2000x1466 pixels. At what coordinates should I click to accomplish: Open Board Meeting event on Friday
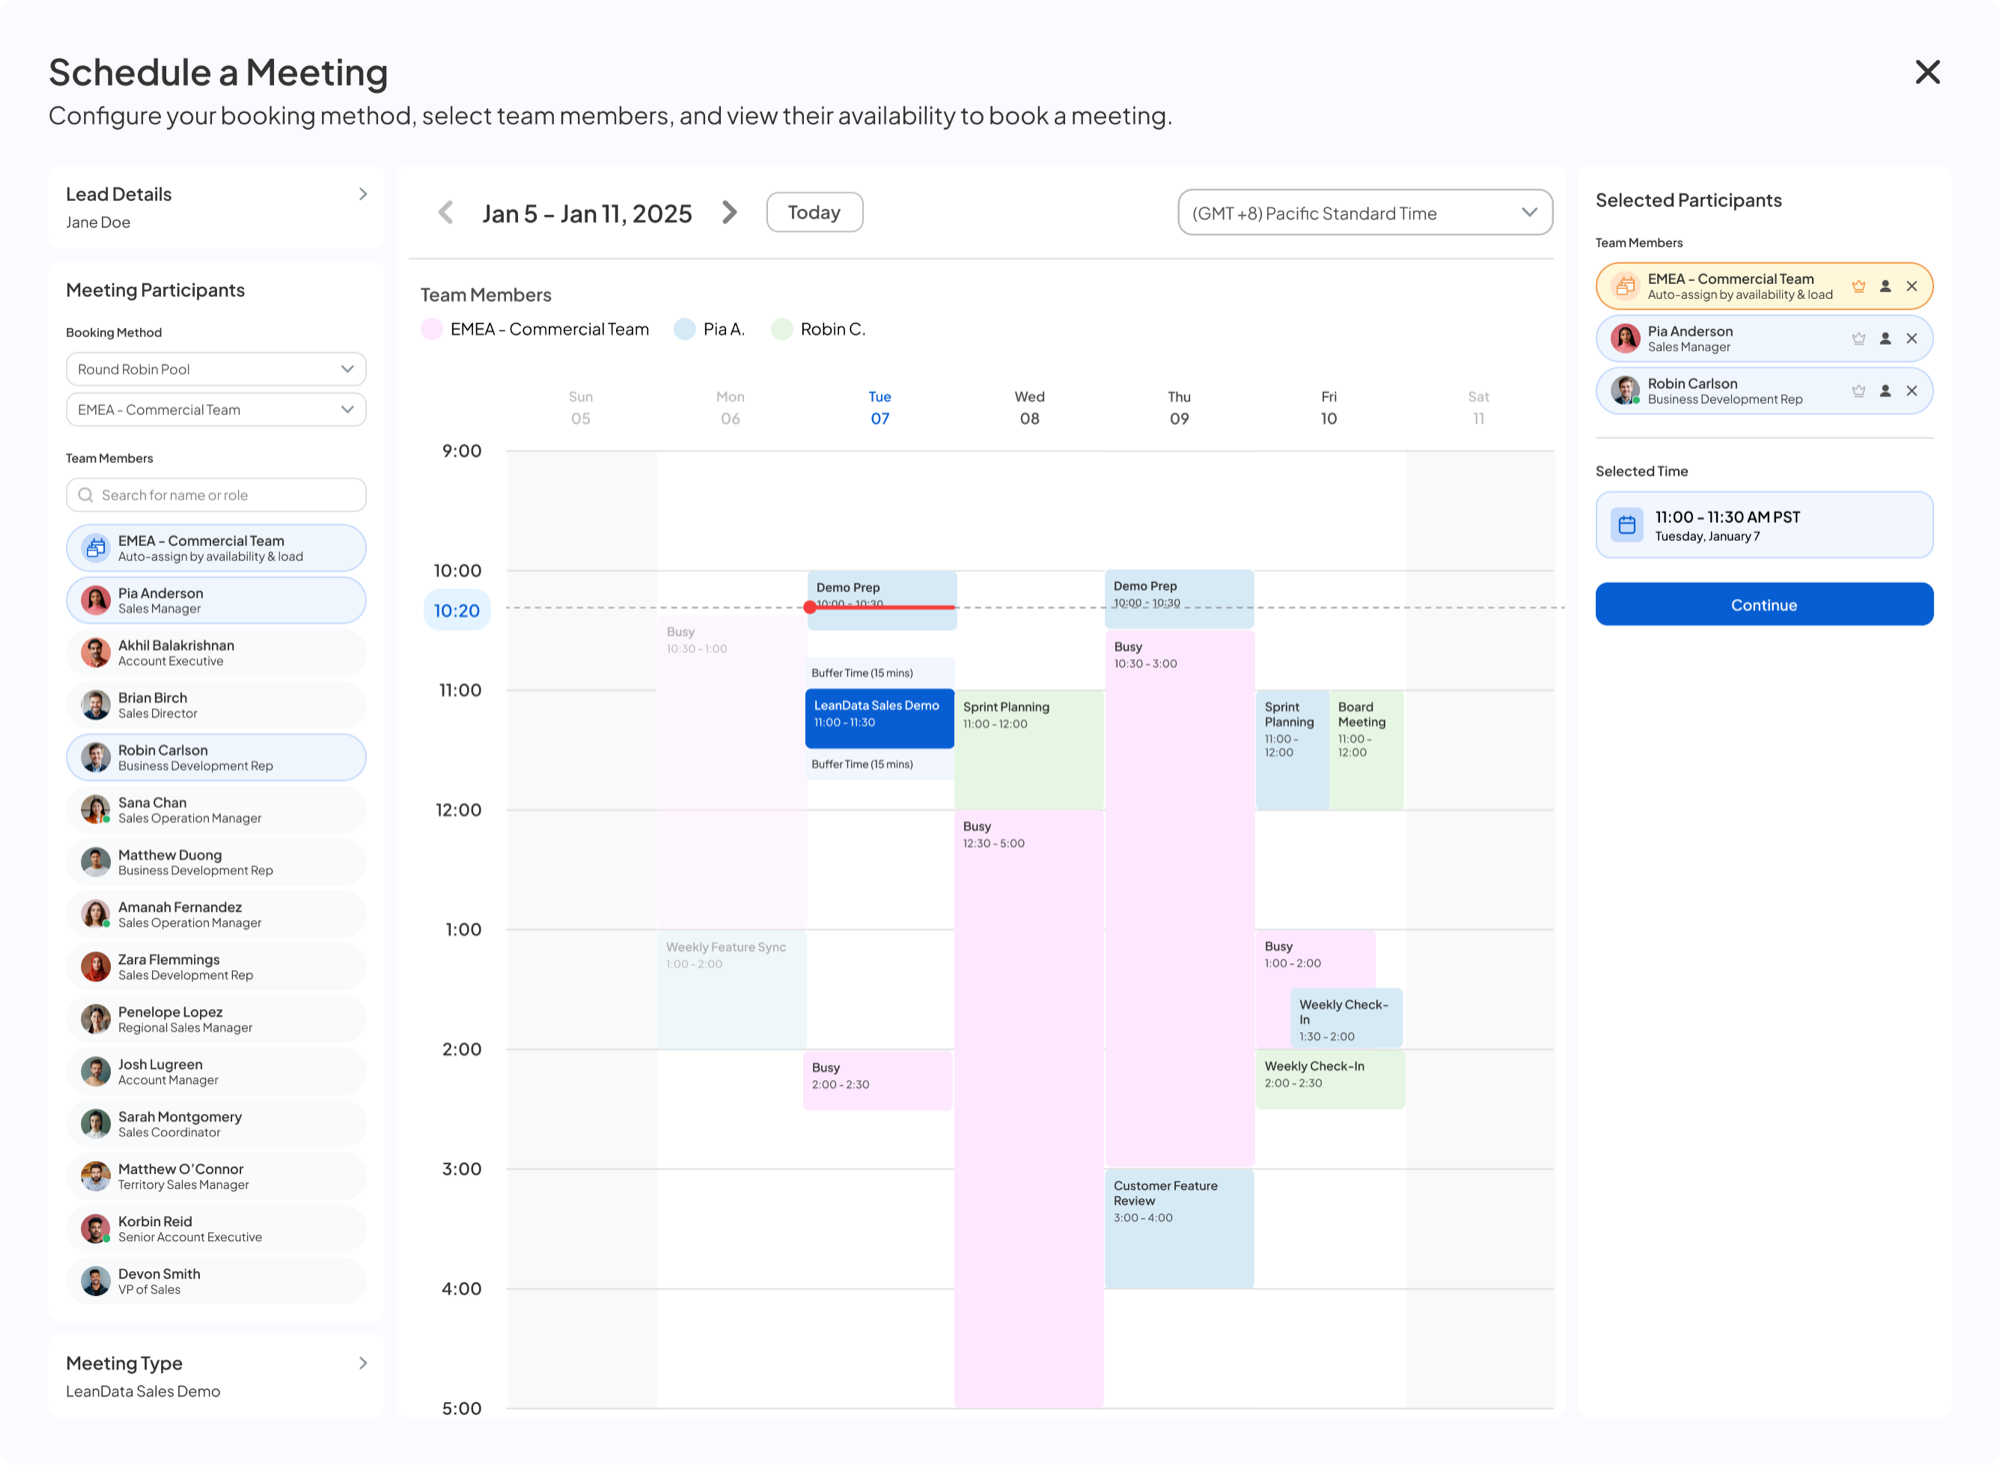click(1366, 749)
